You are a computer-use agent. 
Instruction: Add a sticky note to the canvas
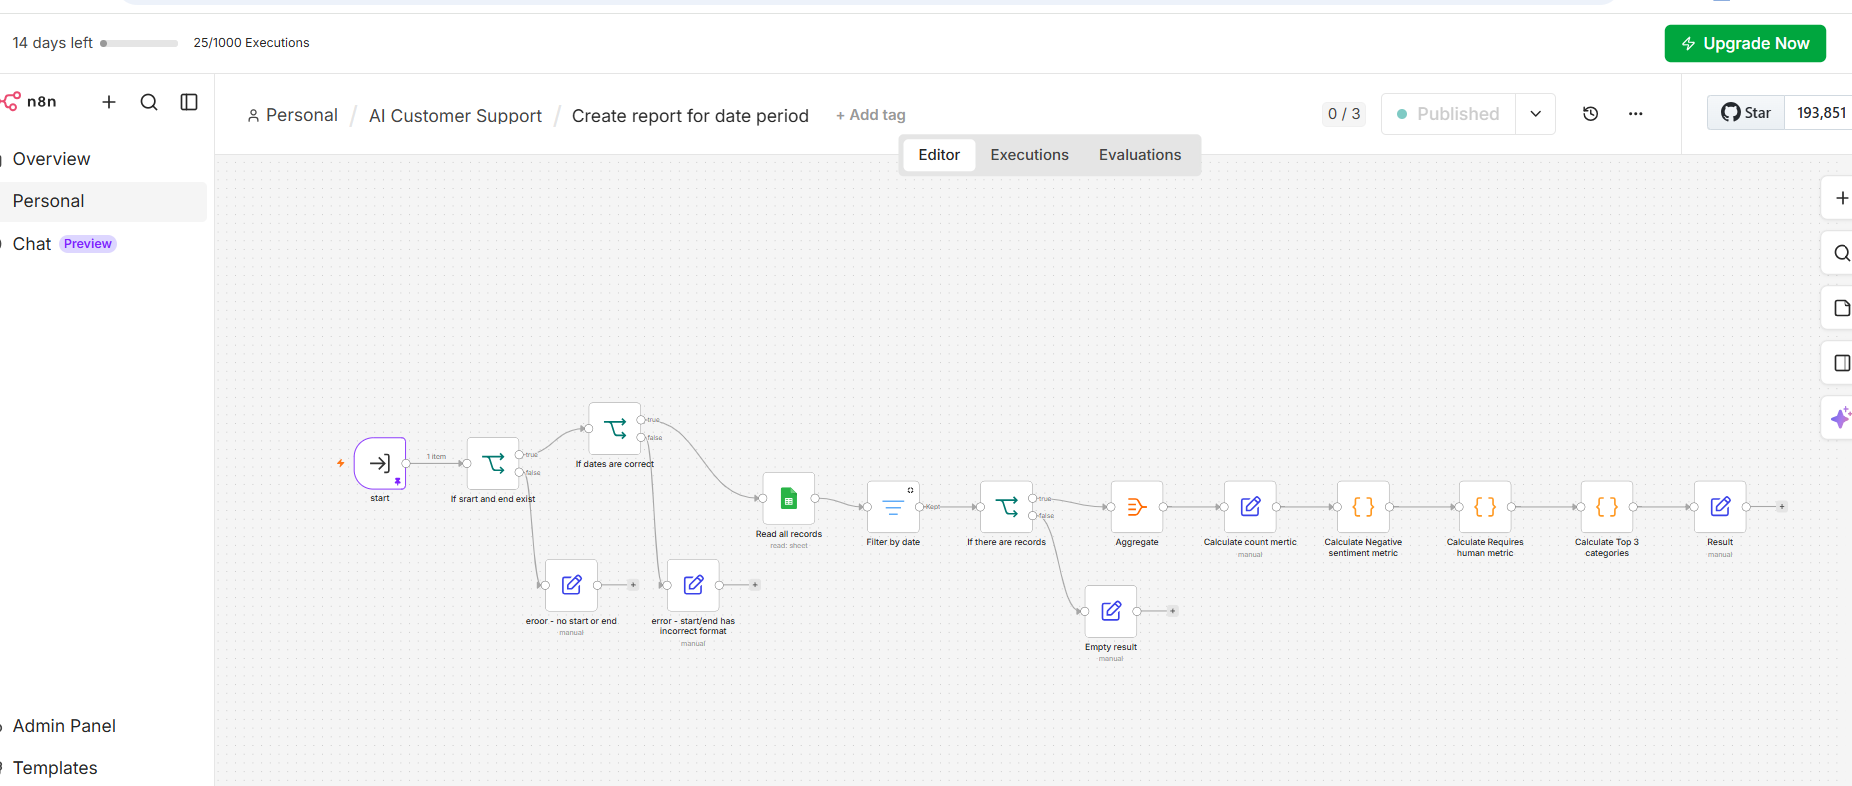coord(1840,308)
